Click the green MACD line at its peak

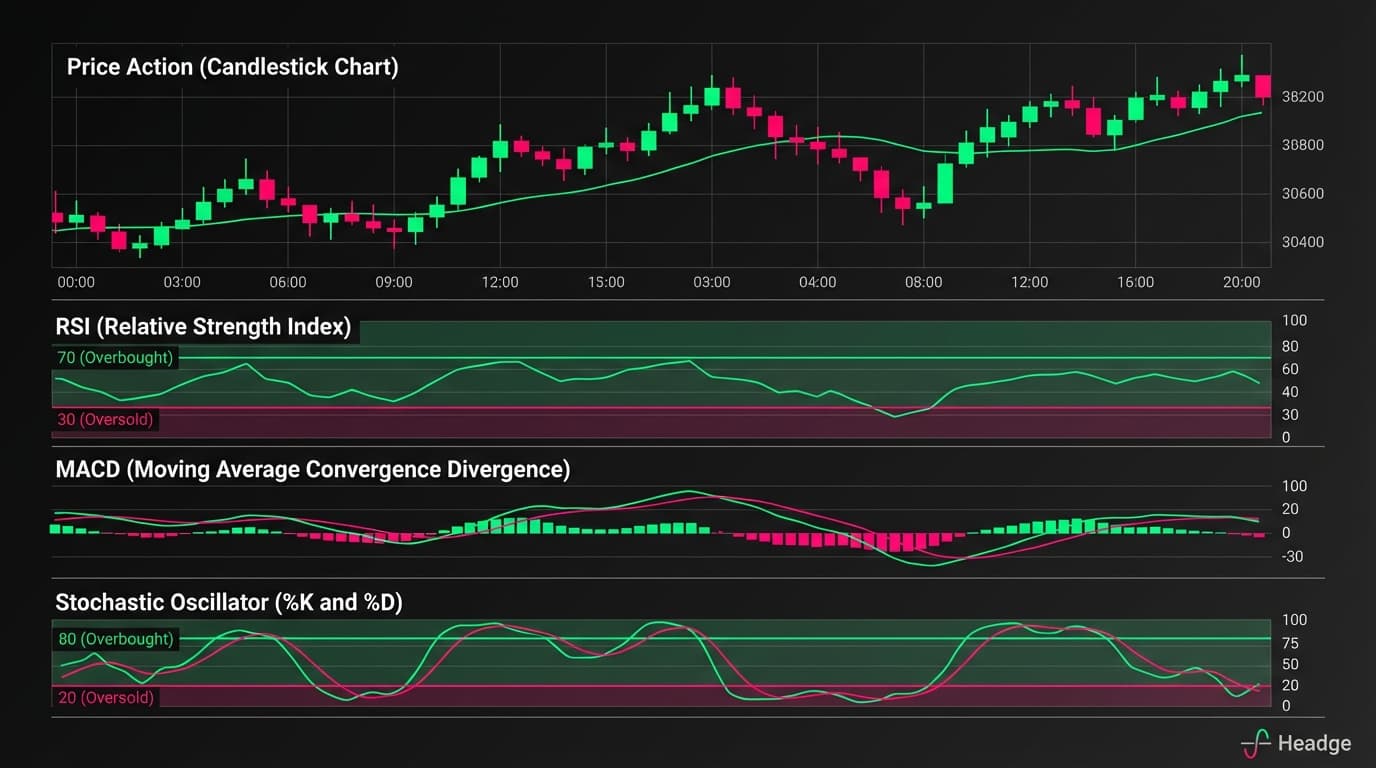pyautogui.click(x=690, y=492)
